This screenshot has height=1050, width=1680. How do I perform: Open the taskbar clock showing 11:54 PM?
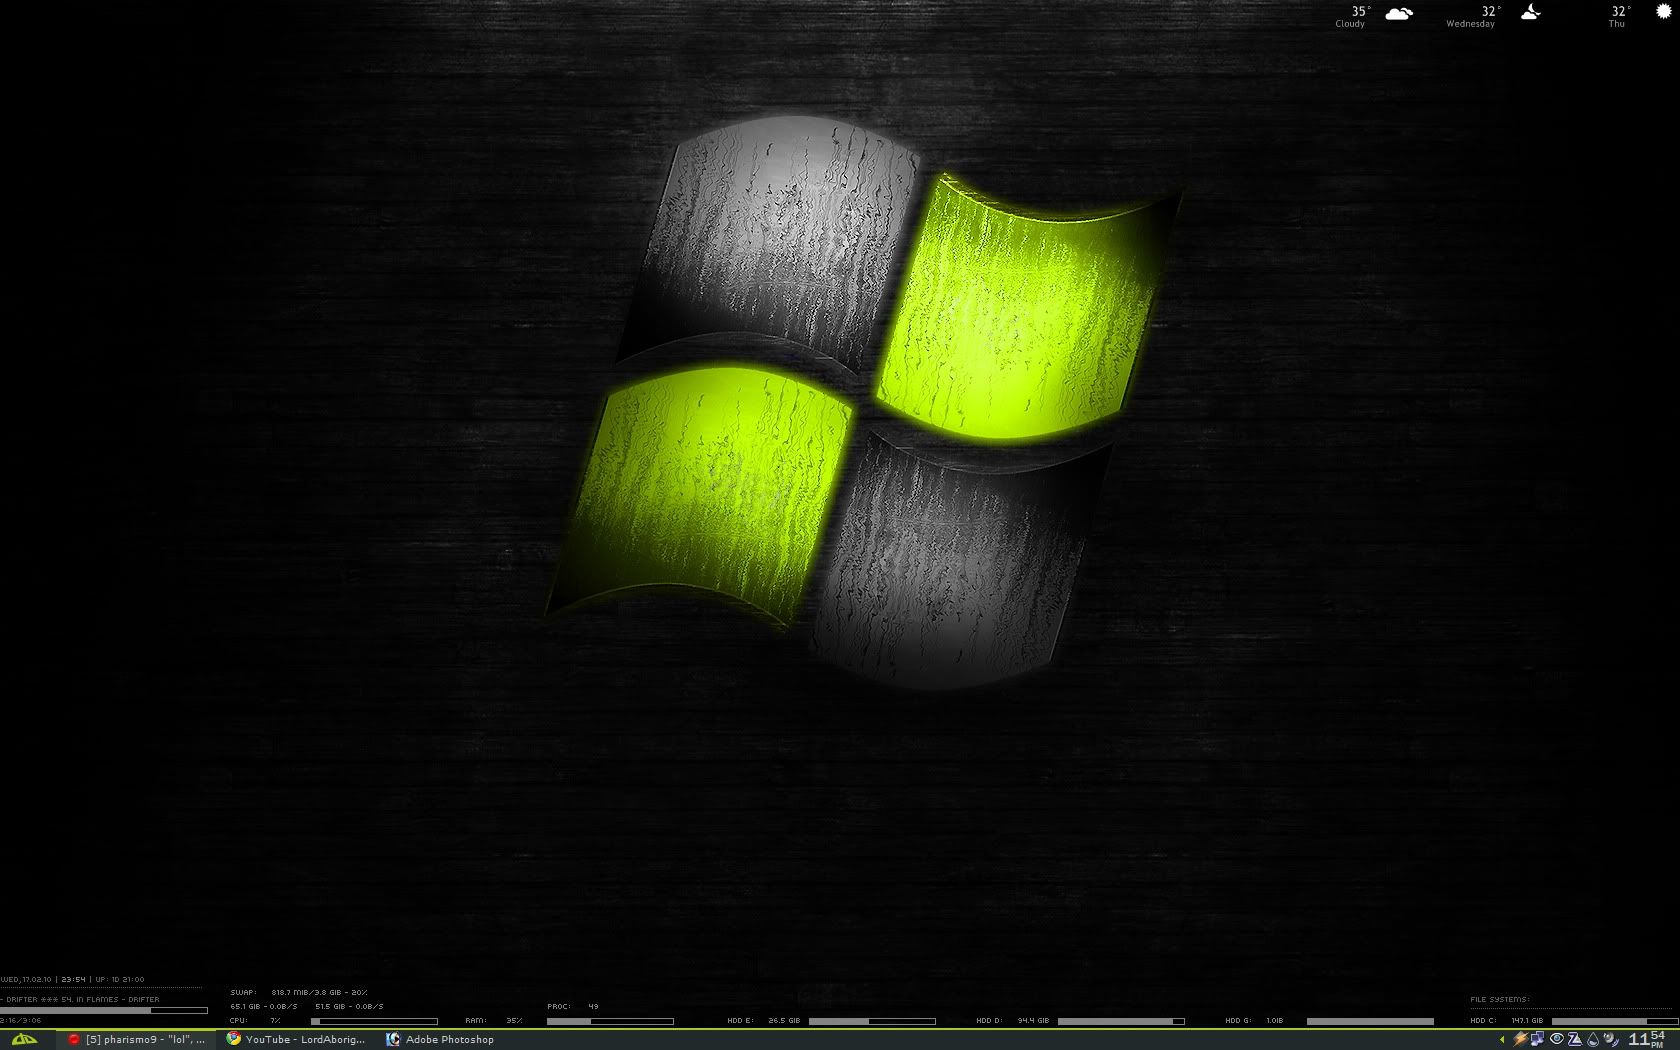pyautogui.click(x=1646, y=1039)
